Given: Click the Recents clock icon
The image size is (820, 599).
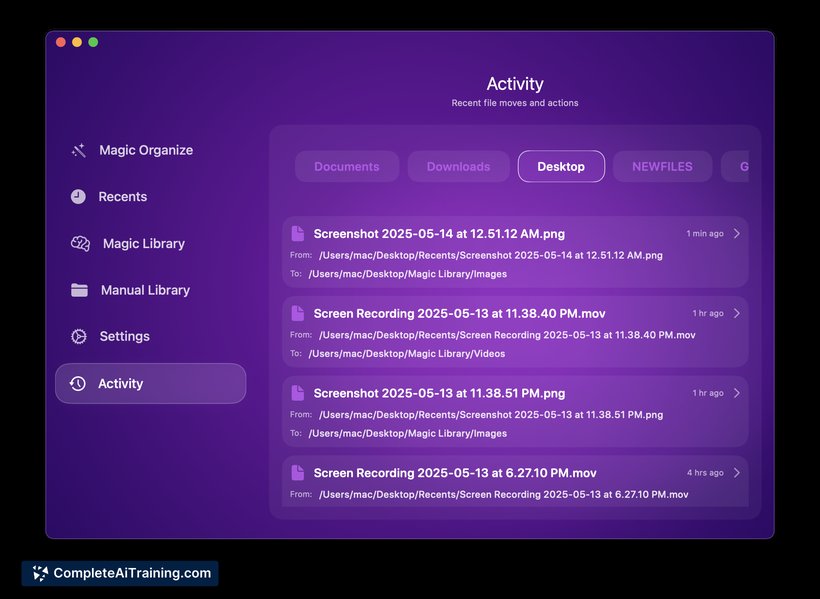Looking at the screenshot, I should [78, 197].
